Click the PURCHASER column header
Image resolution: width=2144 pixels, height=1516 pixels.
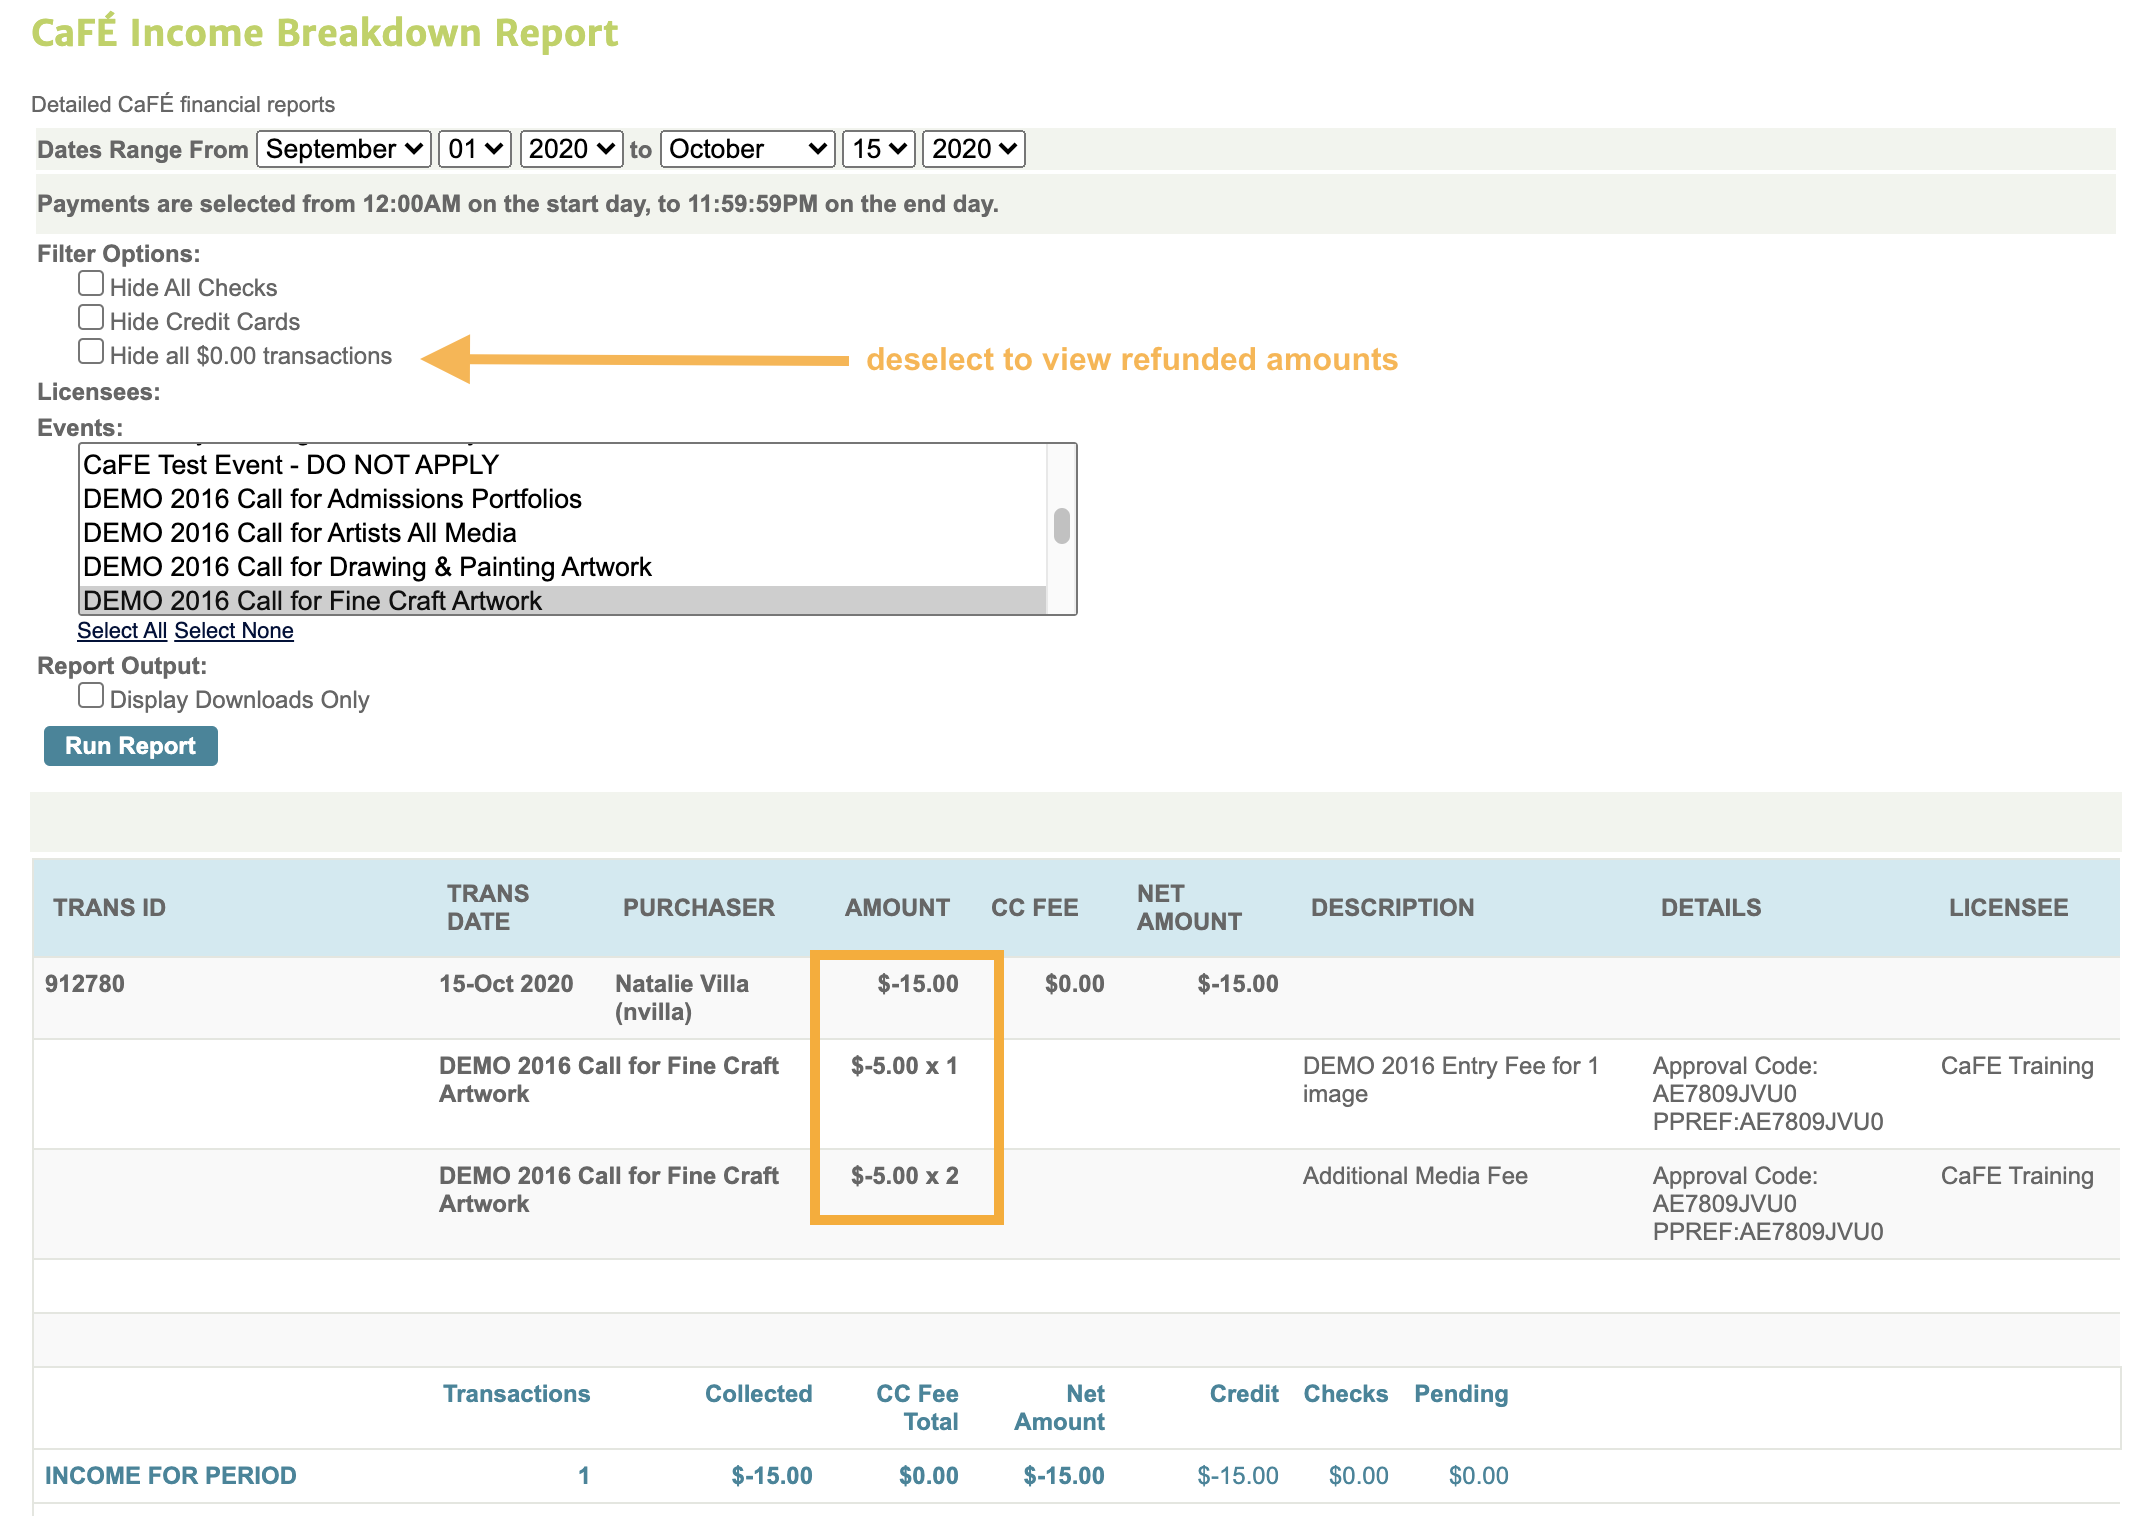pos(699,908)
